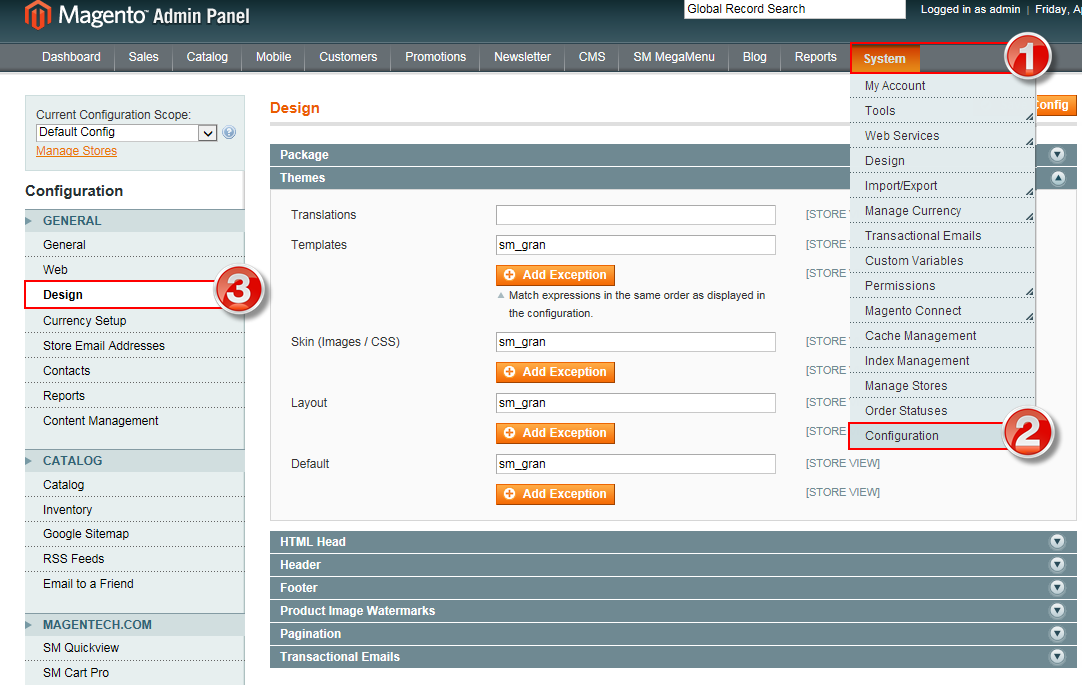Image resolution: width=1082 pixels, height=685 pixels.
Task: Open Store Email Addresses configuration
Action: 135,346
